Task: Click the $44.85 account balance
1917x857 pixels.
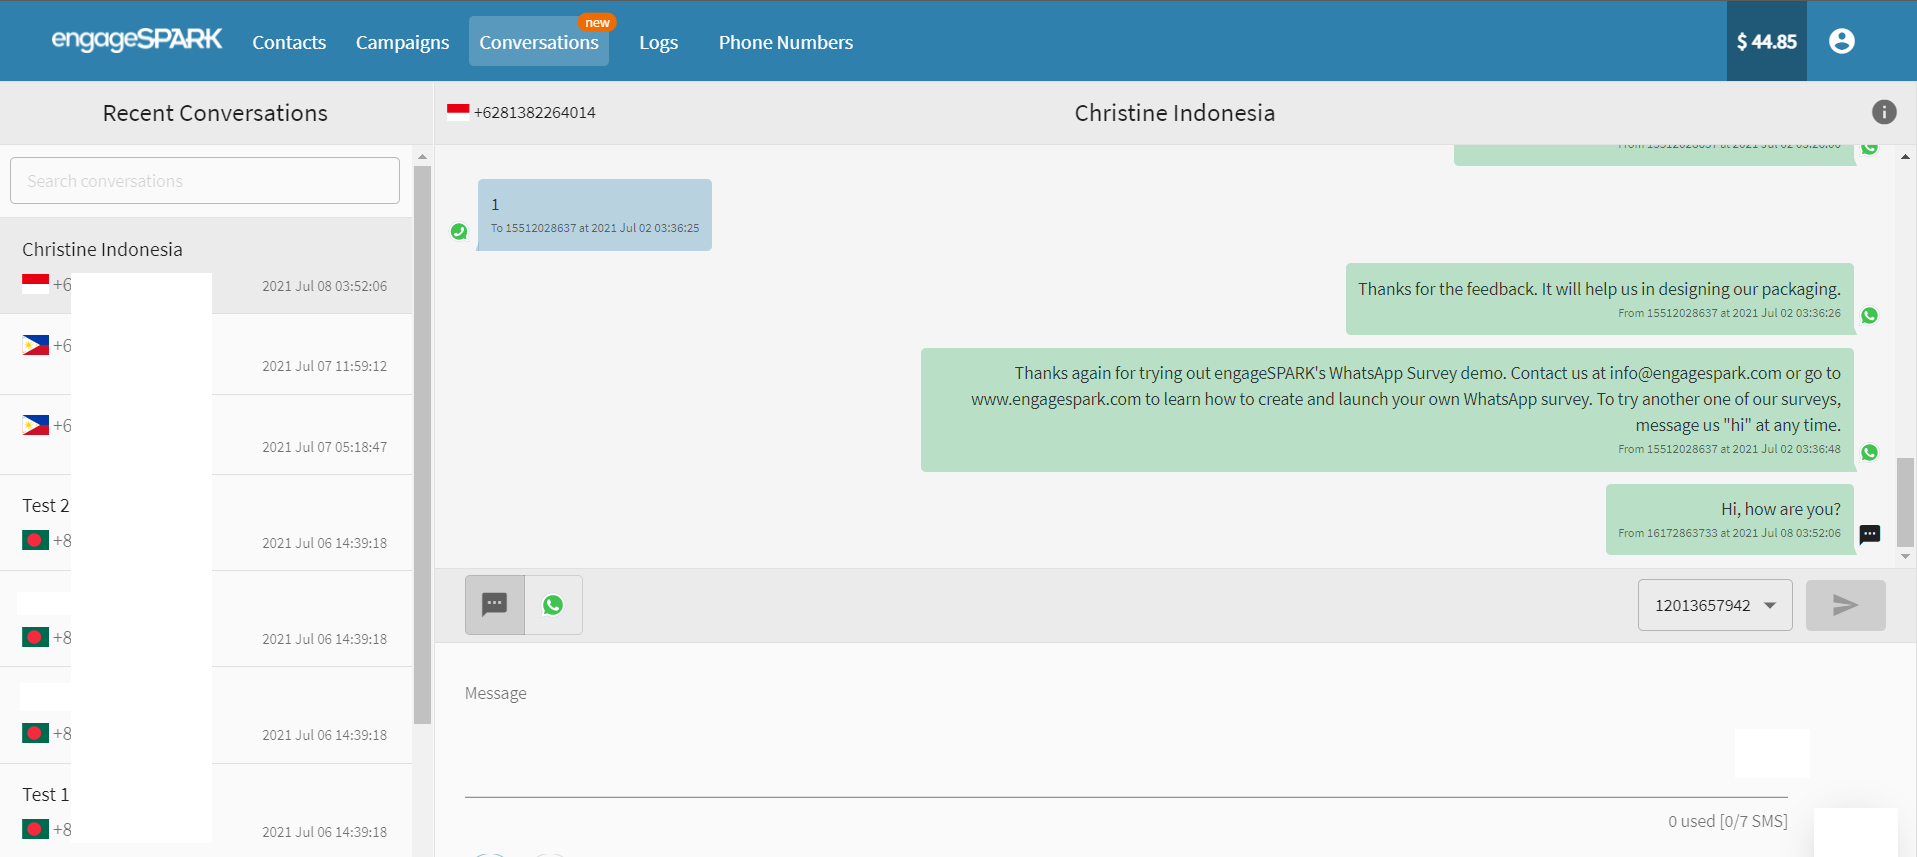Action: click(1766, 41)
